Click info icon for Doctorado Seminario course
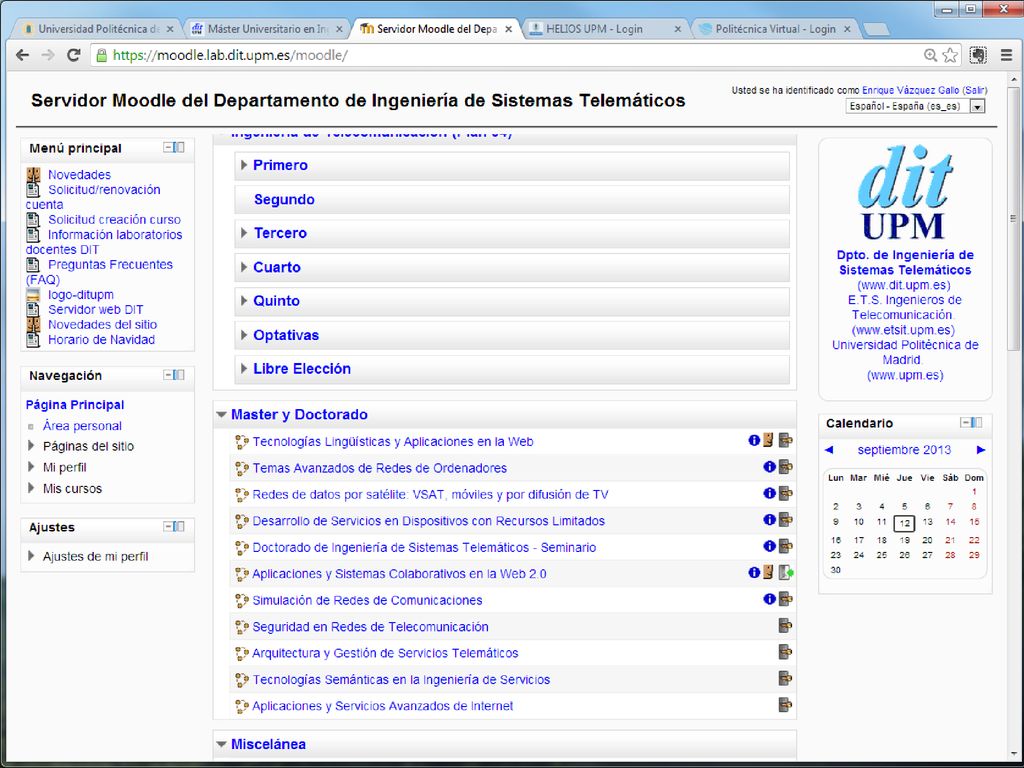The height and width of the screenshot is (768, 1024). pyautogui.click(x=769, y=546)
